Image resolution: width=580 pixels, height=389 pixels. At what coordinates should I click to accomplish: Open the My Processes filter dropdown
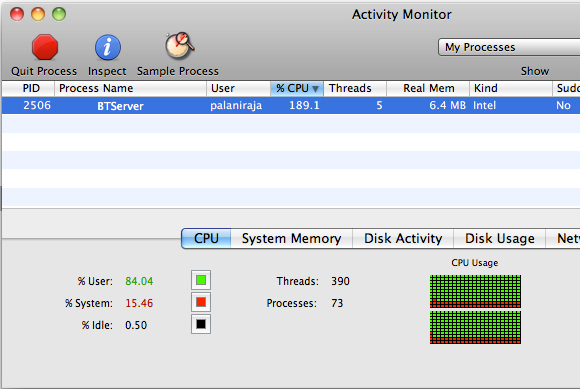click(509, 47)
